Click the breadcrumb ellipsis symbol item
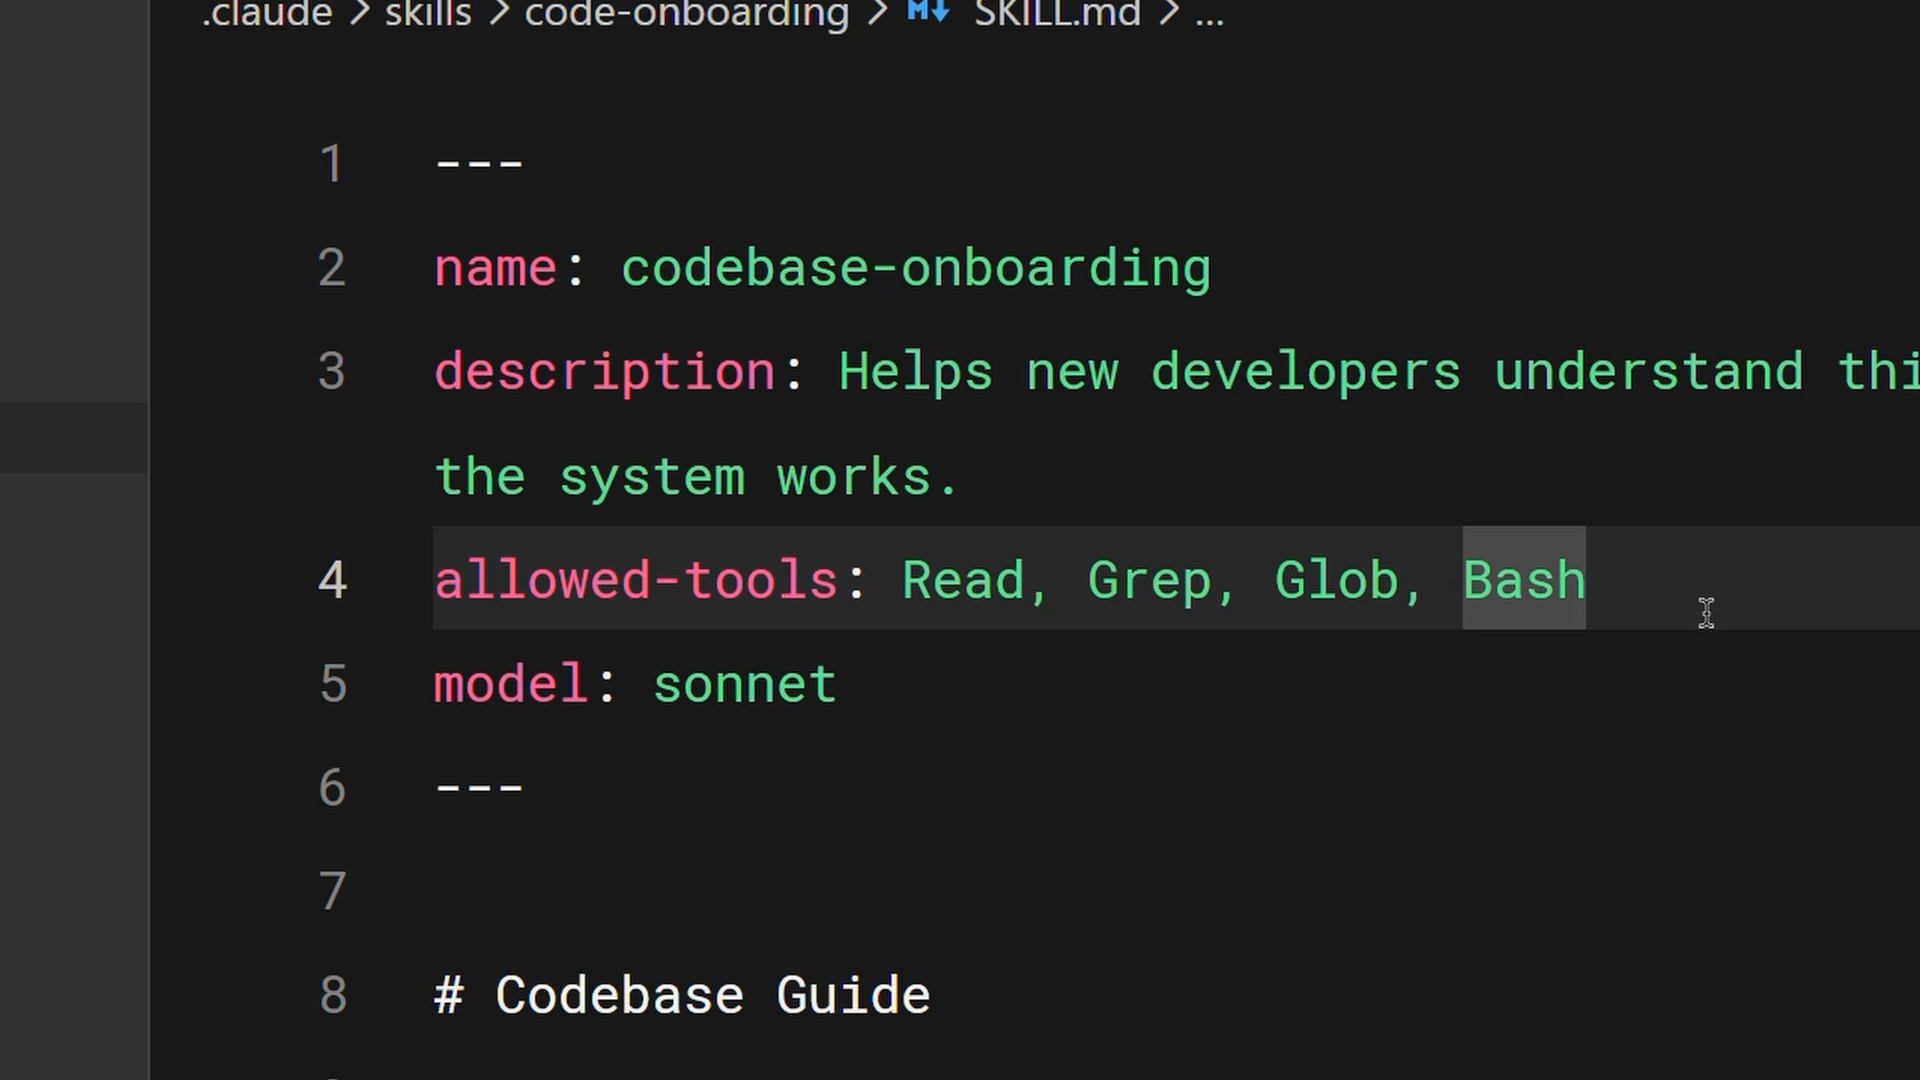Image resolution: width=1920 pixels, height=1080 pixels. click(1209, 14)
